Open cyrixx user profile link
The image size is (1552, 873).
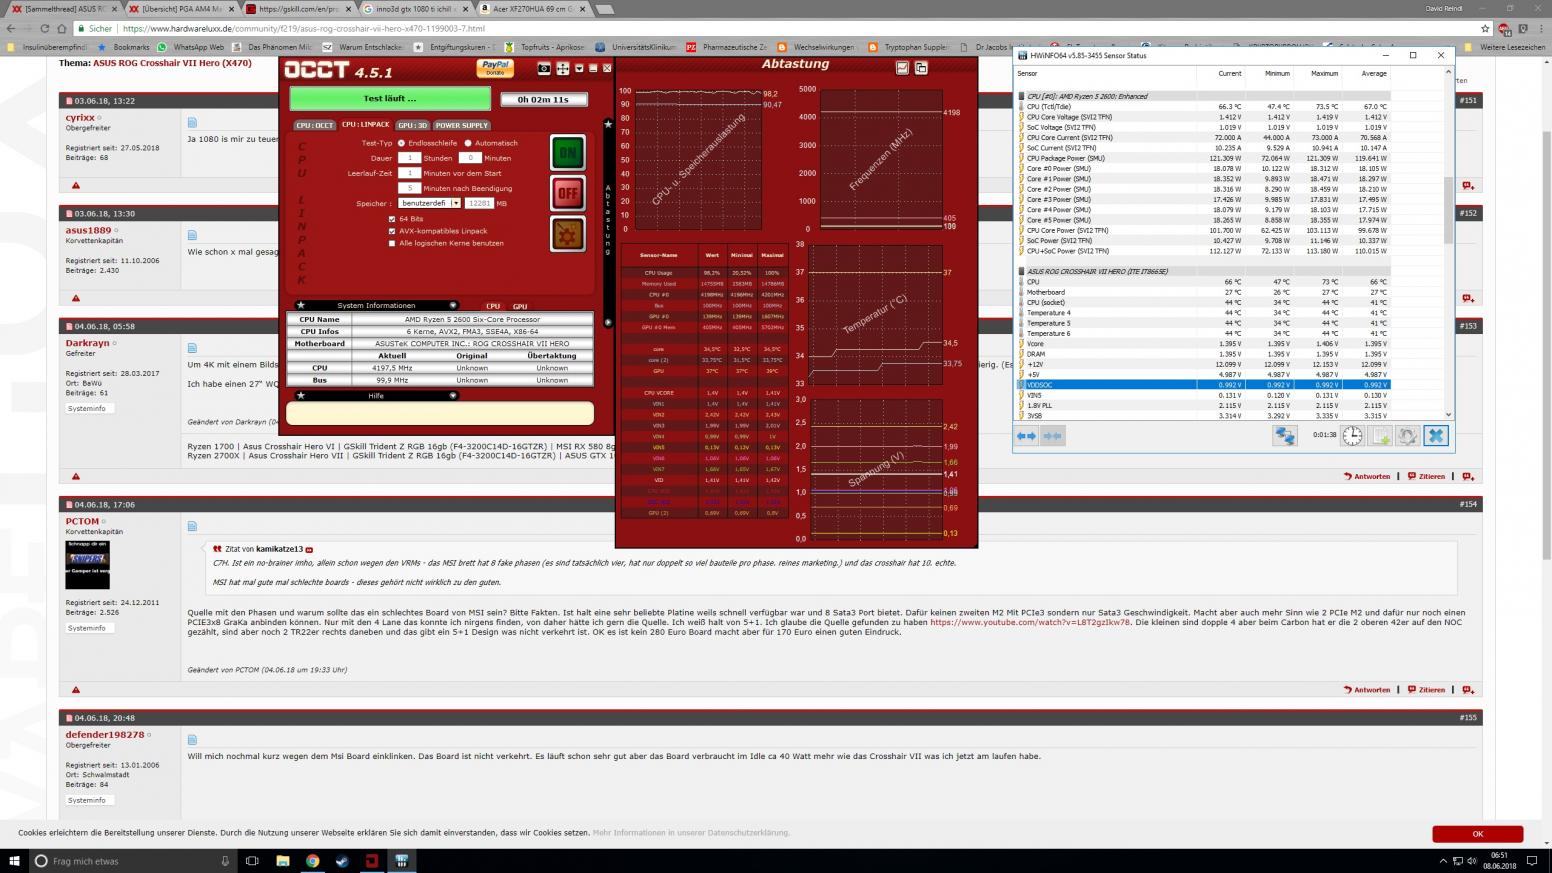(x=80, y=118)
